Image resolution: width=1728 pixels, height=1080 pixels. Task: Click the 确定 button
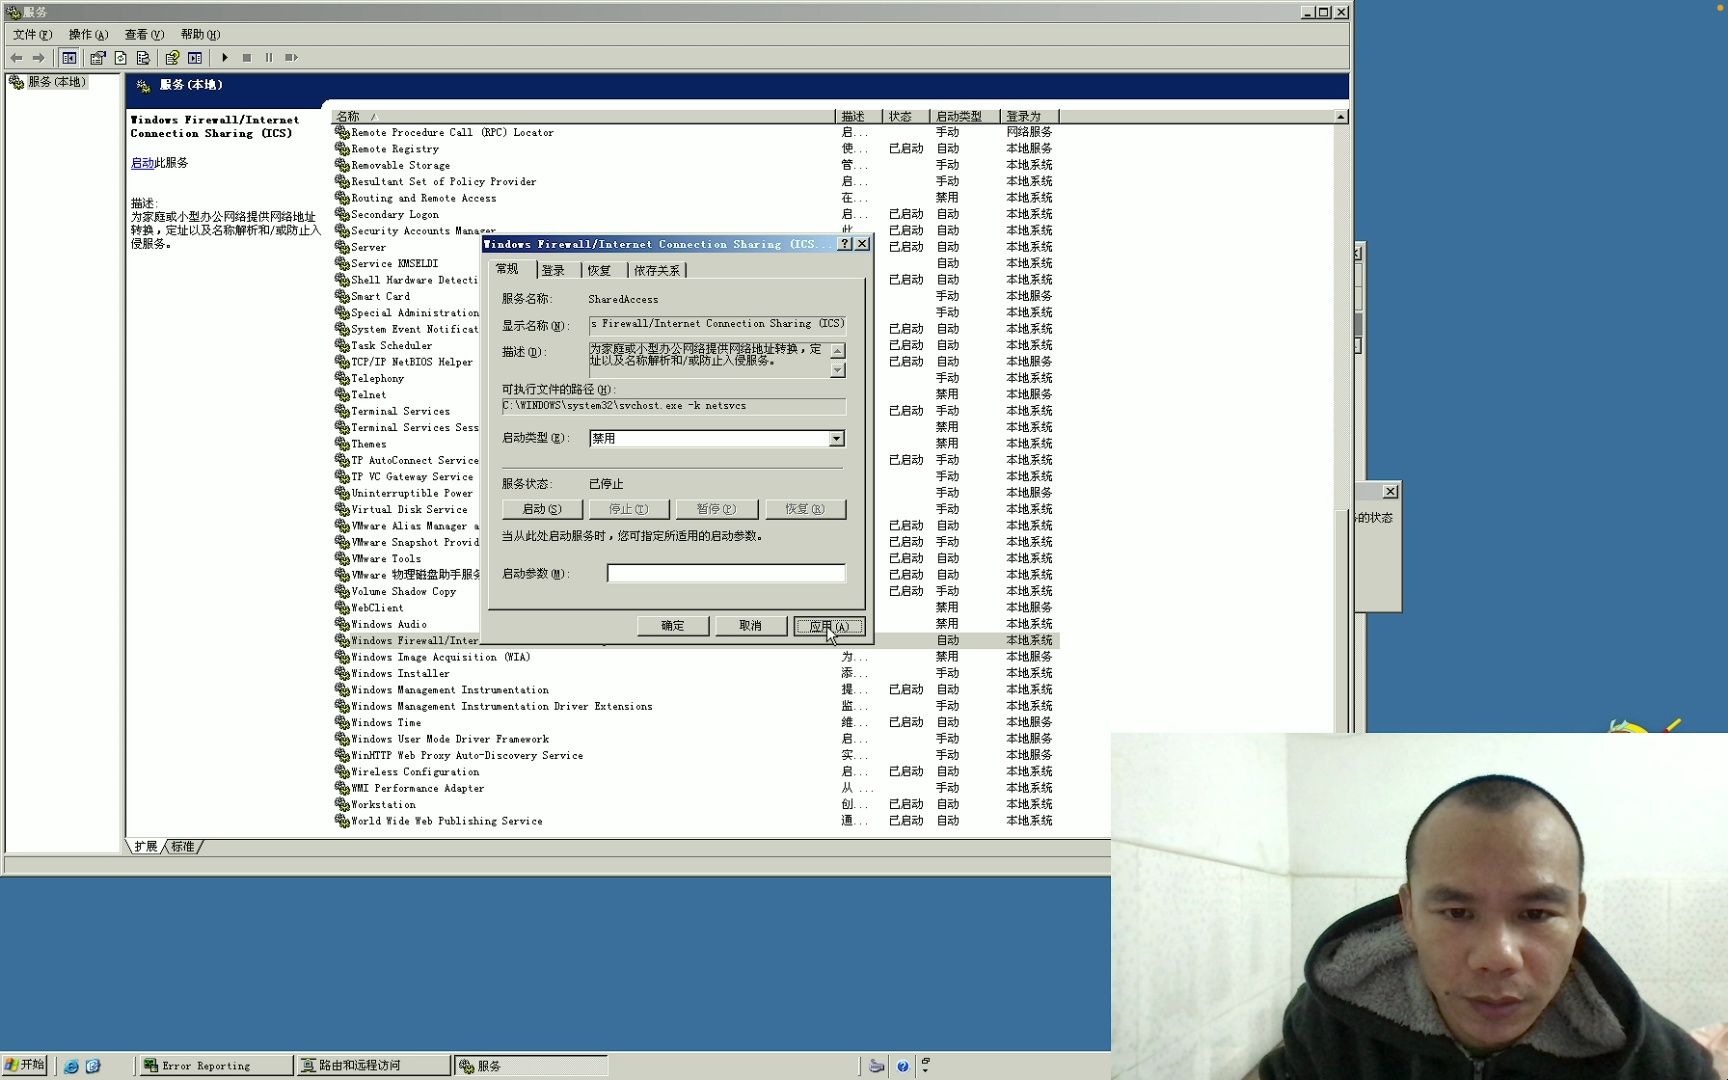click(x=673, y=627)
